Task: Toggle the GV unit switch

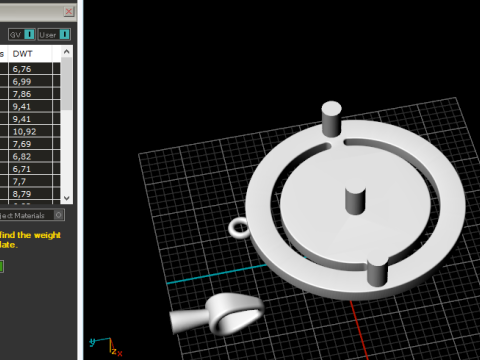Action: [x=22, y=35]
